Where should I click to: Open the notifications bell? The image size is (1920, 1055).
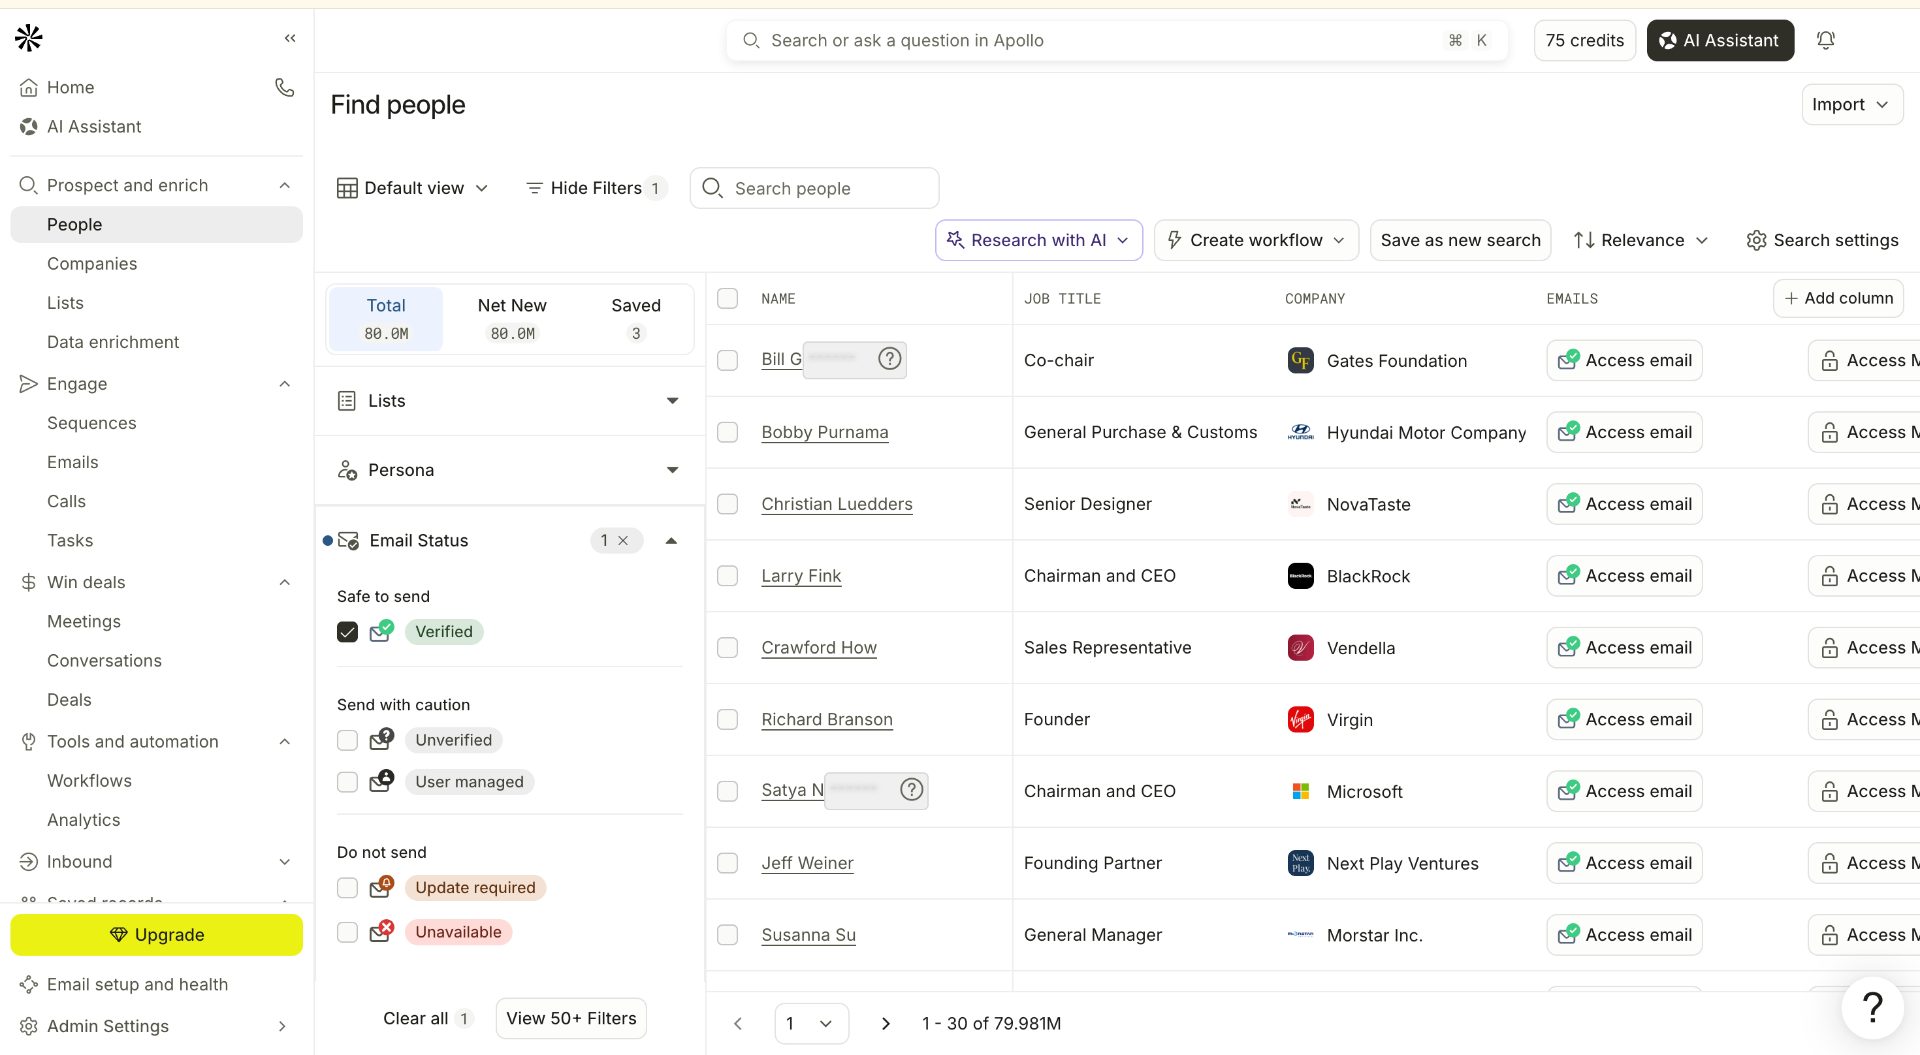pos(1826,40)
